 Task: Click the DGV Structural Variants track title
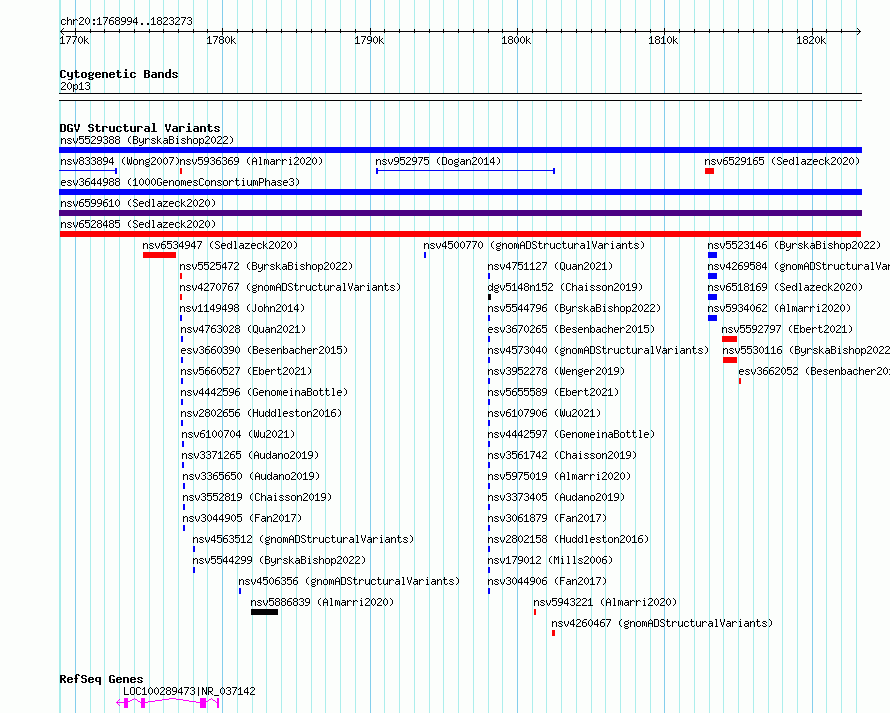pyautogui.click(x=140, y=128)
